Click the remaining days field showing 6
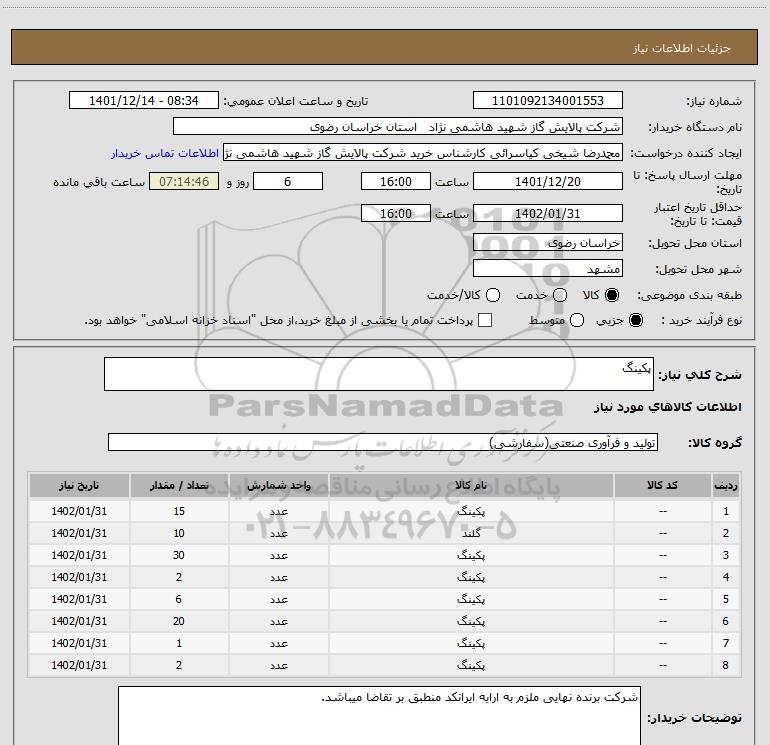Viewport: 770px width, 745px height. [x=288, y=181]
